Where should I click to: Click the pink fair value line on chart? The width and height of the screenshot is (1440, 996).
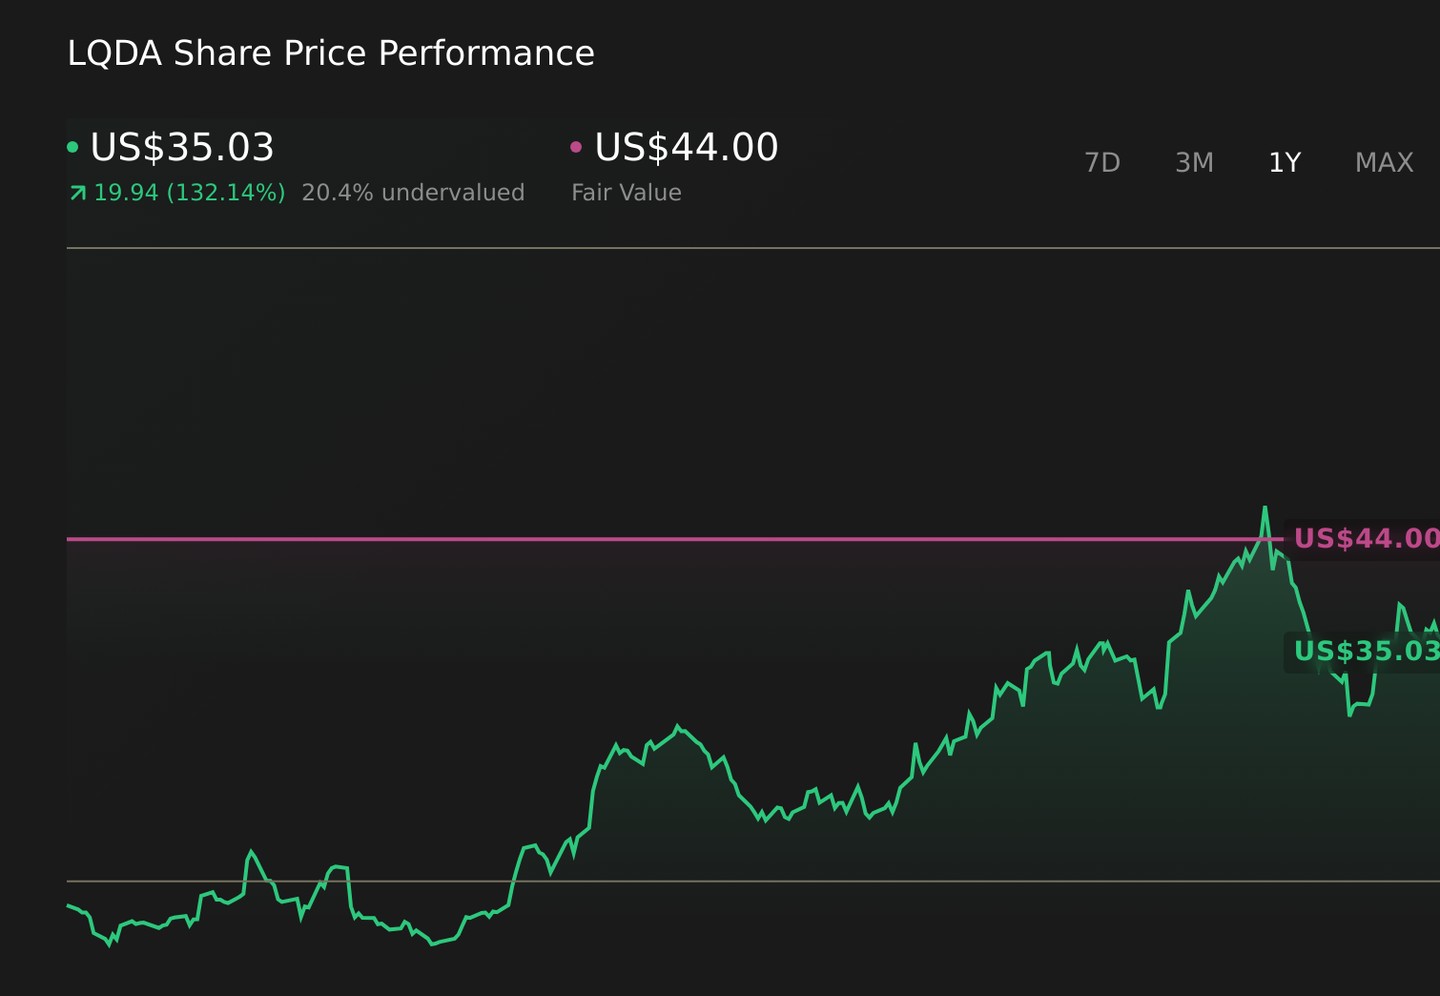tap(675, 539)
